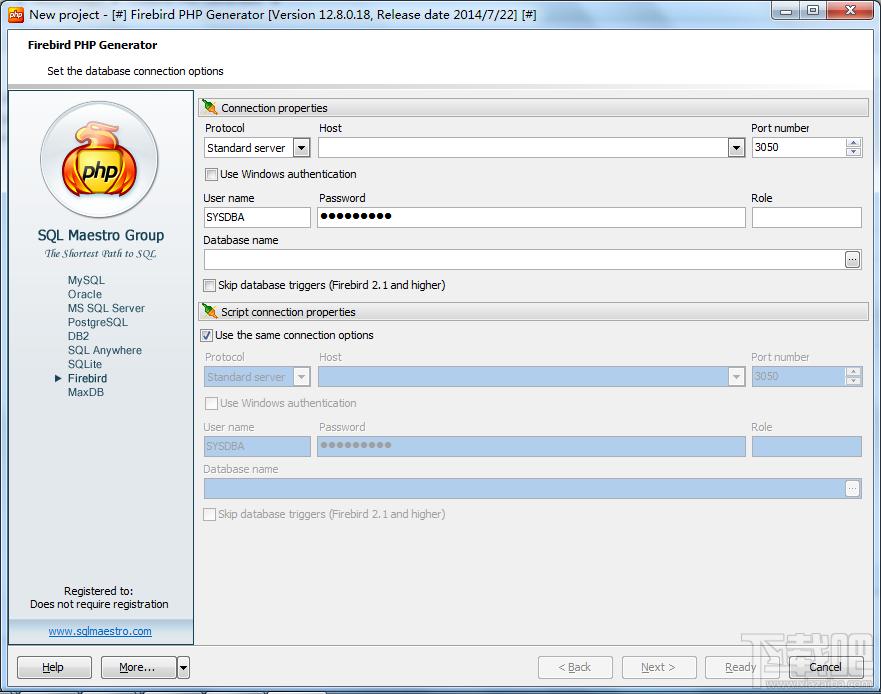Open the database name browse button
Screen dimensions: 881x694
pyautogui.click(x=852, y=260)
